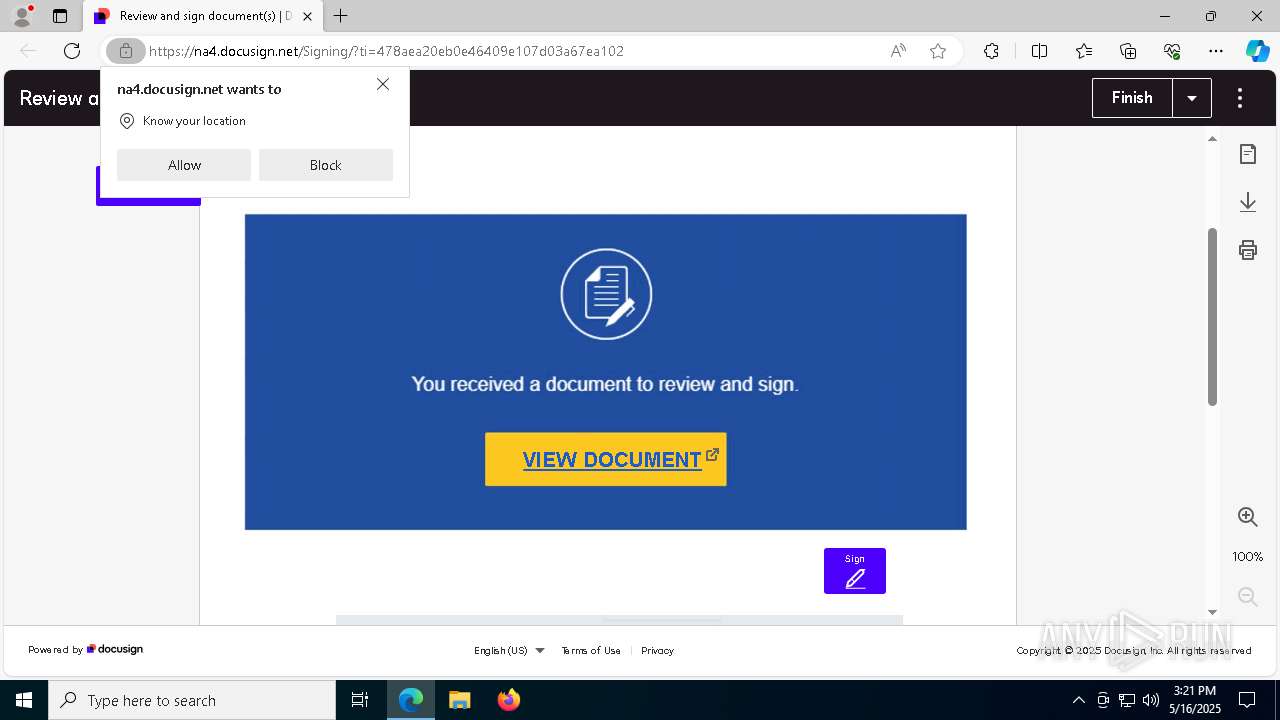Viewport: 1280px width, 720px height.
Task: Open the Terms of Use link
Action: coord(591,650)
